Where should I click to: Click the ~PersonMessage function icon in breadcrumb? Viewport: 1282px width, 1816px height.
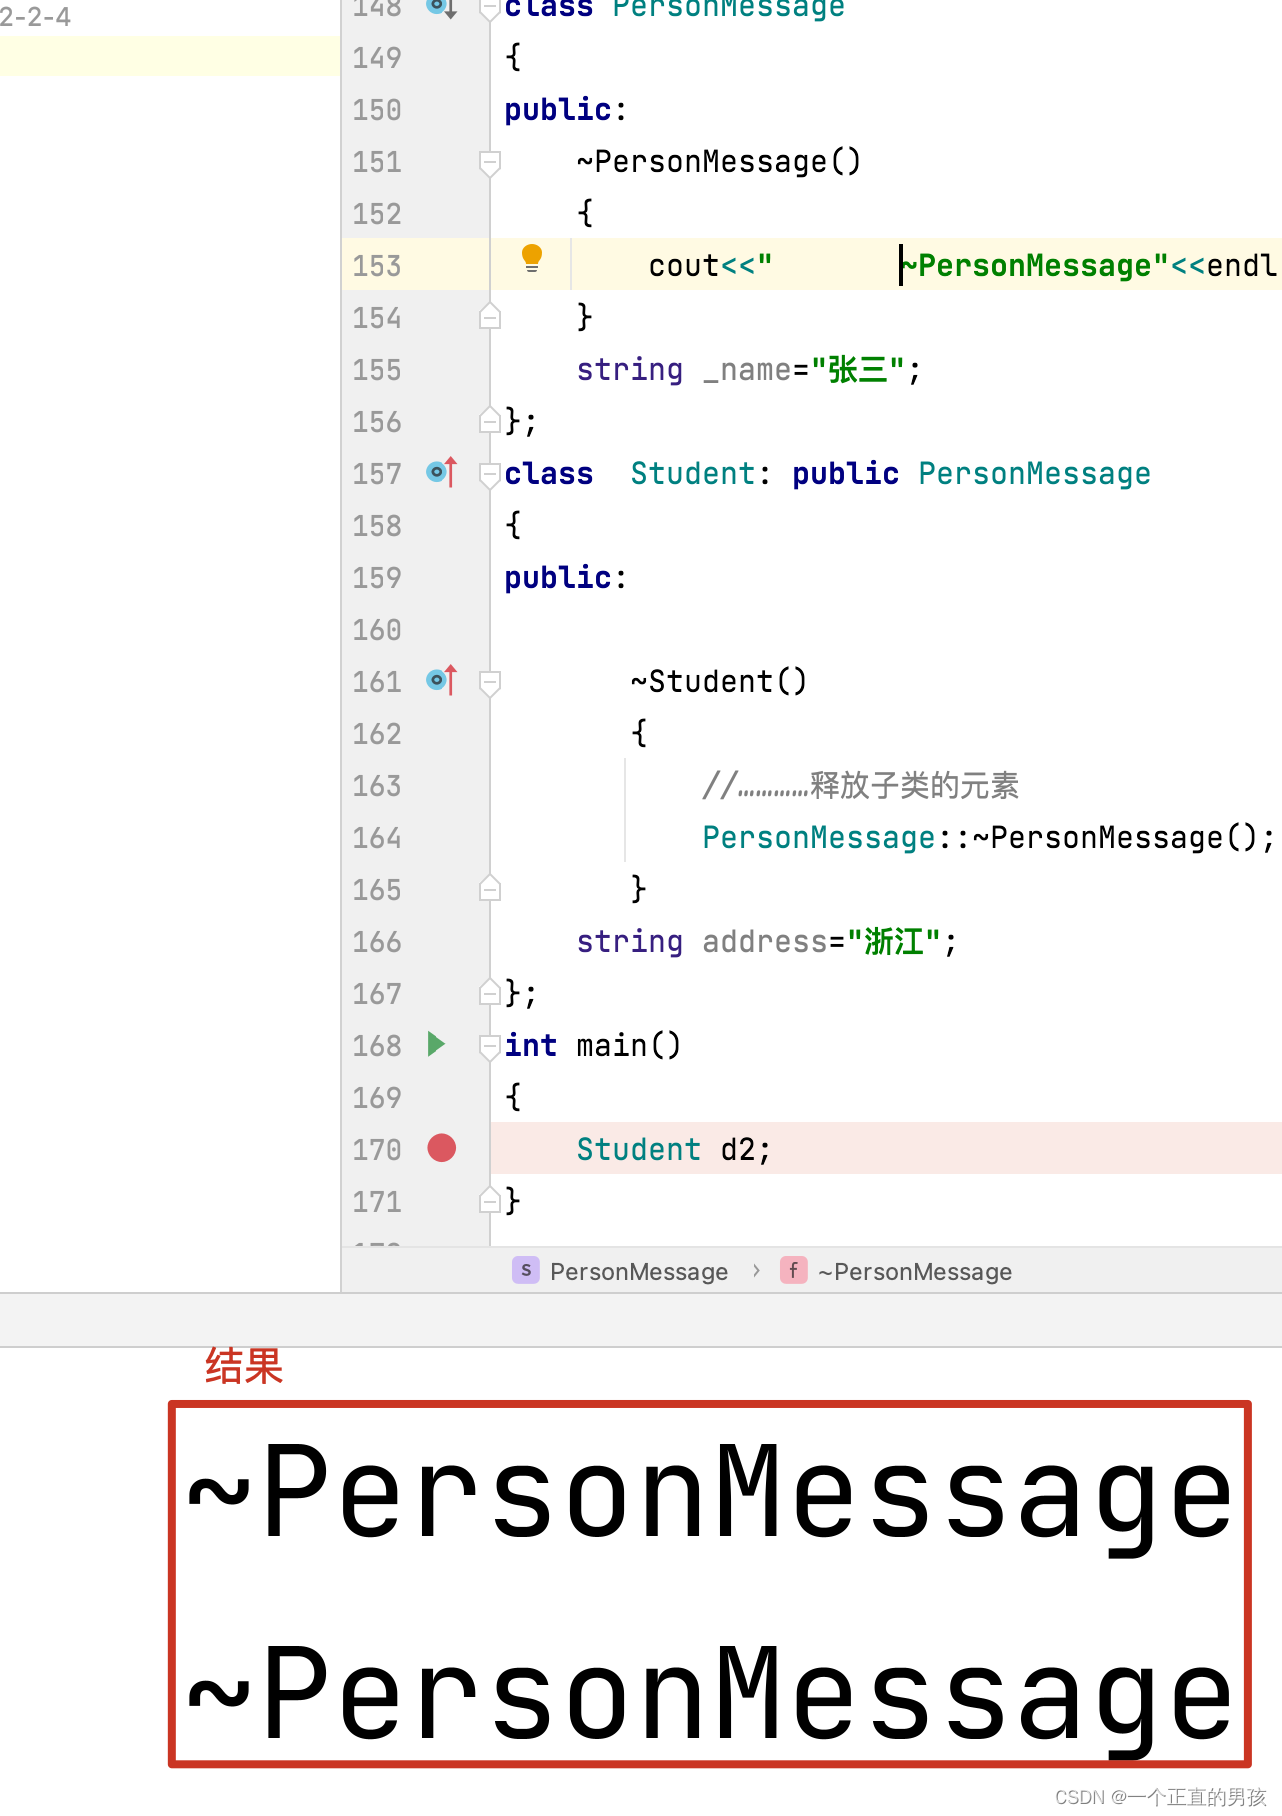(x=794, y=1270)
